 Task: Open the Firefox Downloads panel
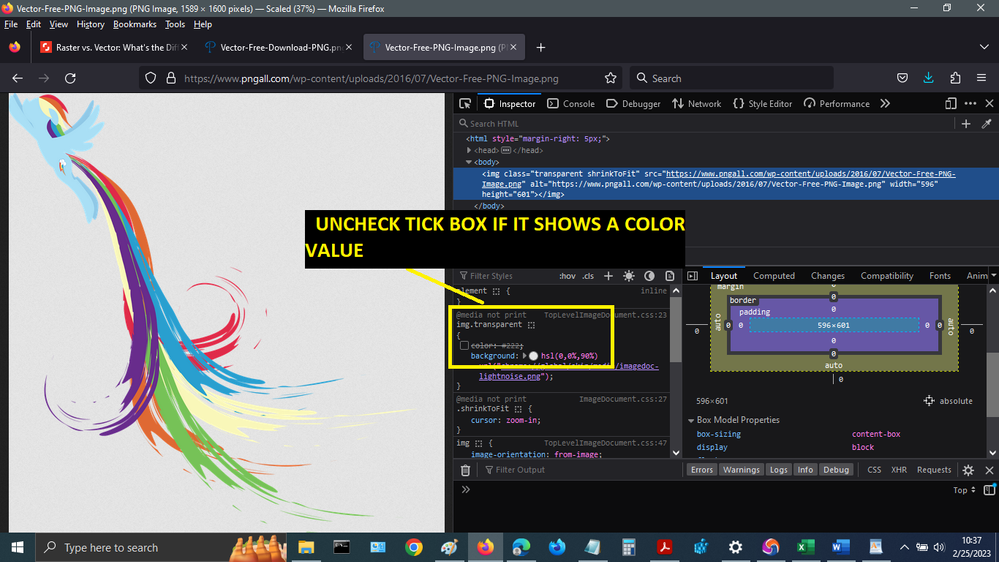[x=928, y=78]
